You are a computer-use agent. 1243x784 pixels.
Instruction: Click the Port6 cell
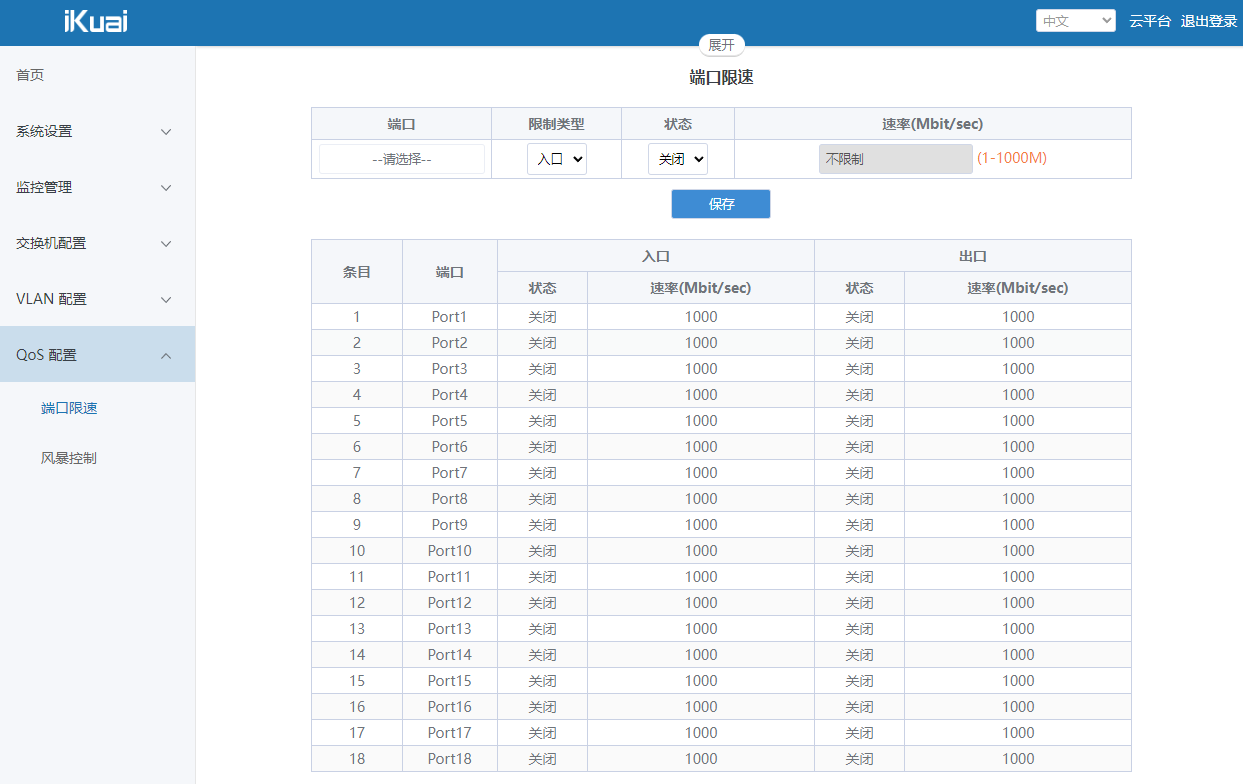[x=450, y=447]
